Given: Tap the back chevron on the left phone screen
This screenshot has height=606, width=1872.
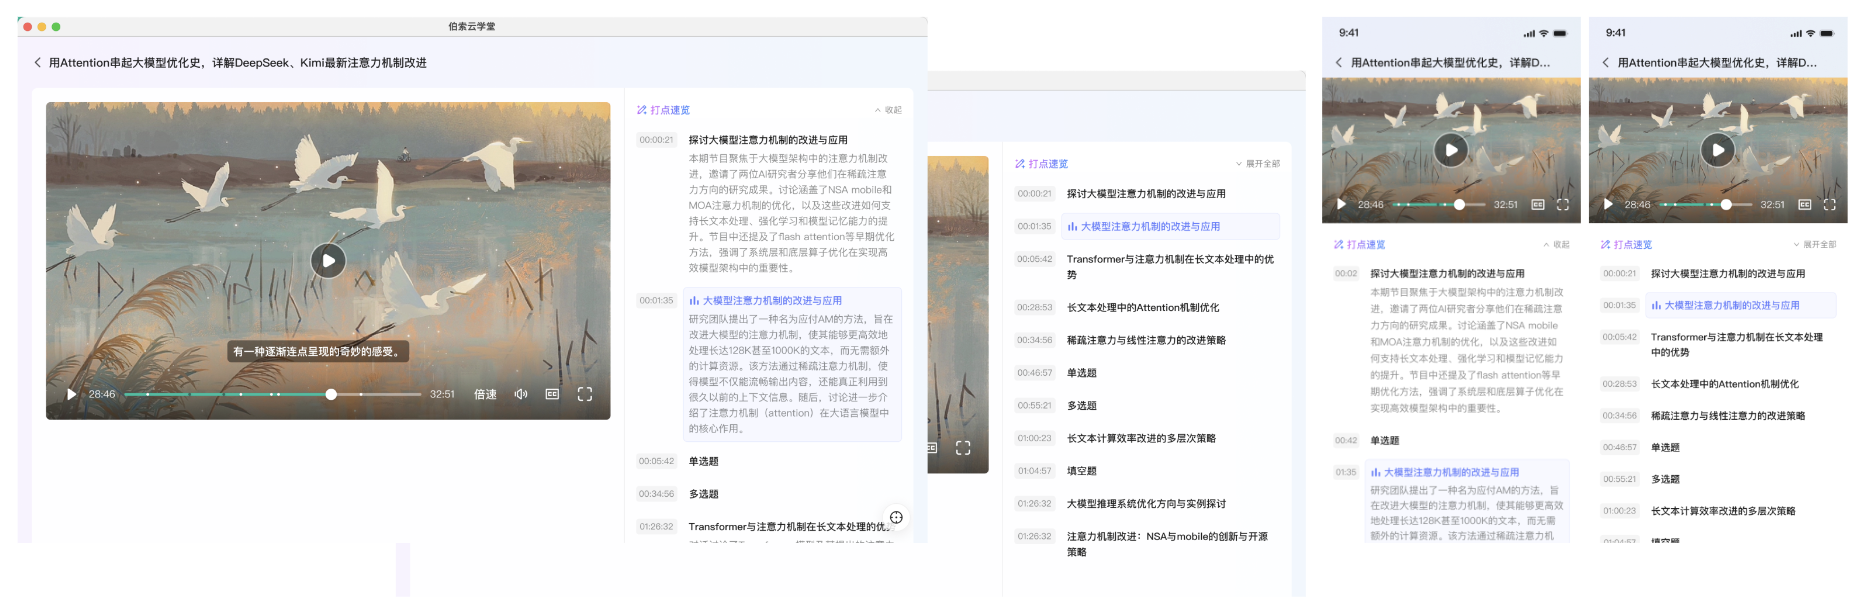Looking at the screenshot, I should click(x=1339, y=62).
